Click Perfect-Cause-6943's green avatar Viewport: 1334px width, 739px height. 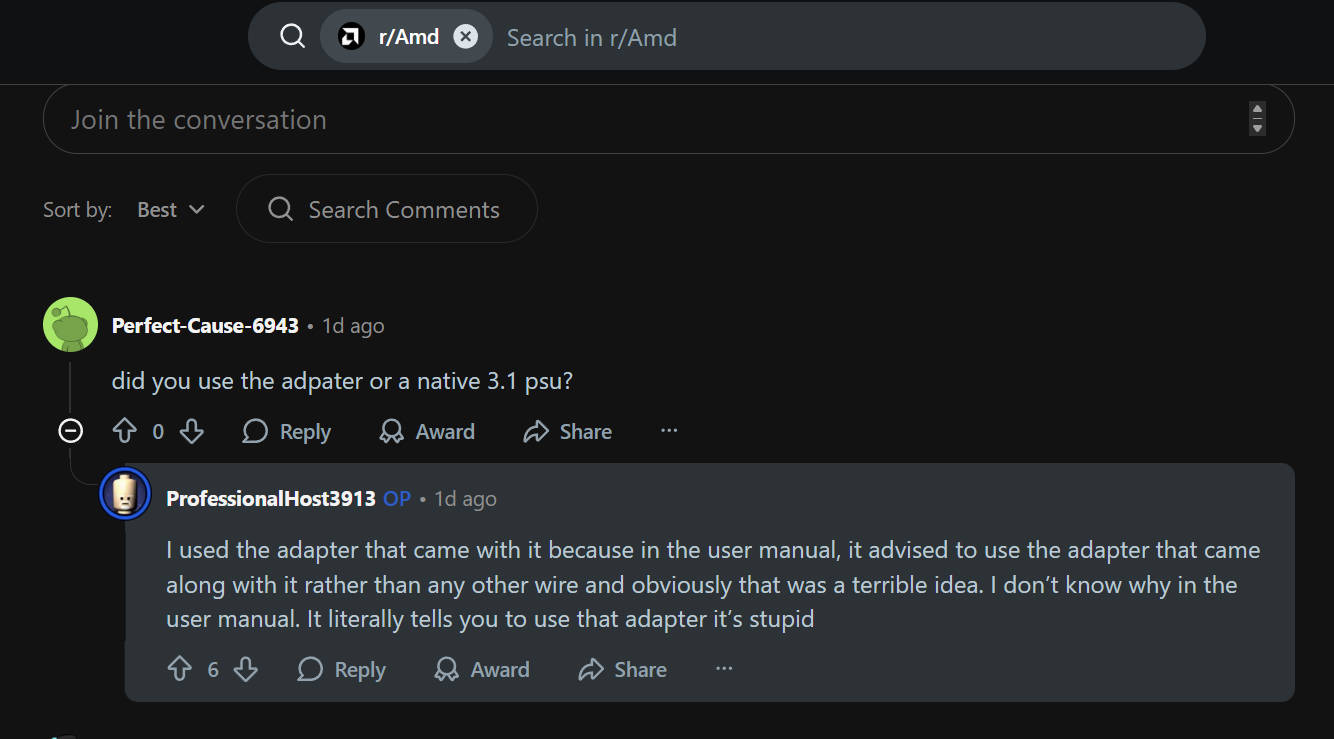pyautogui.click(x=70, y=325)
